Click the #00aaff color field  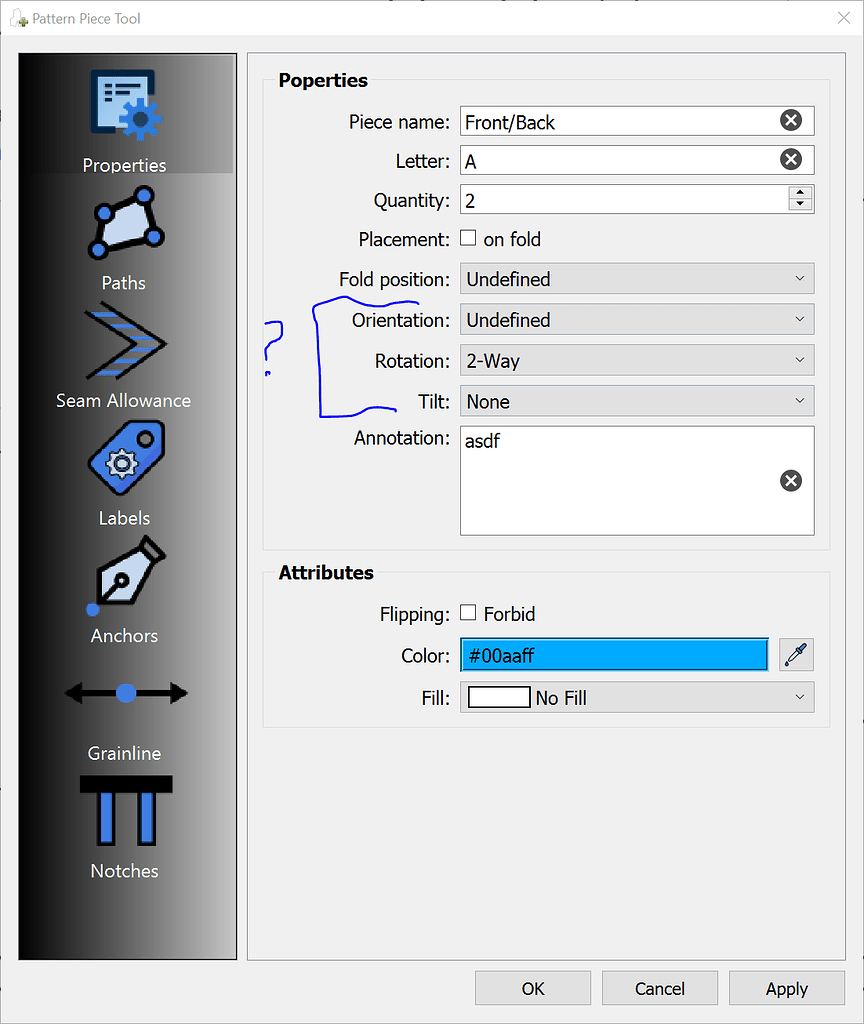(614, 655)
